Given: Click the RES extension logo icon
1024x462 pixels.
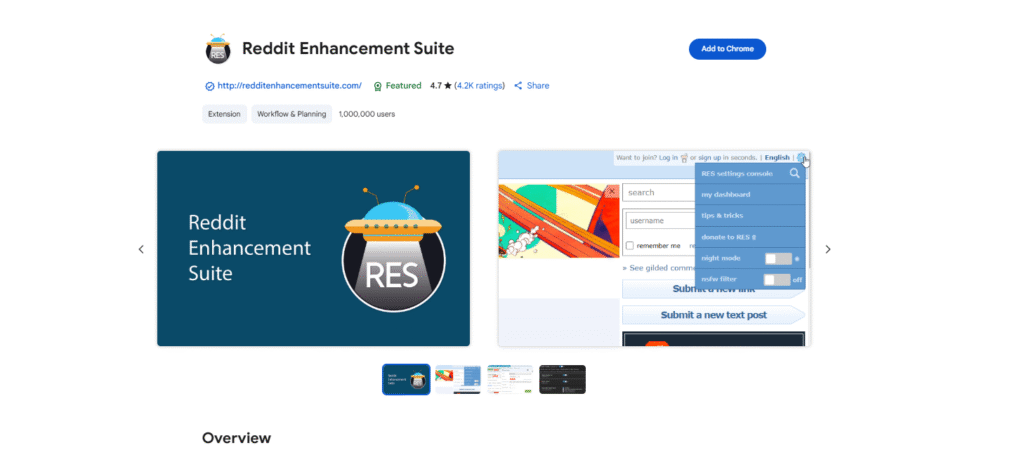Looking at the screenshot, I should [218, 49].
